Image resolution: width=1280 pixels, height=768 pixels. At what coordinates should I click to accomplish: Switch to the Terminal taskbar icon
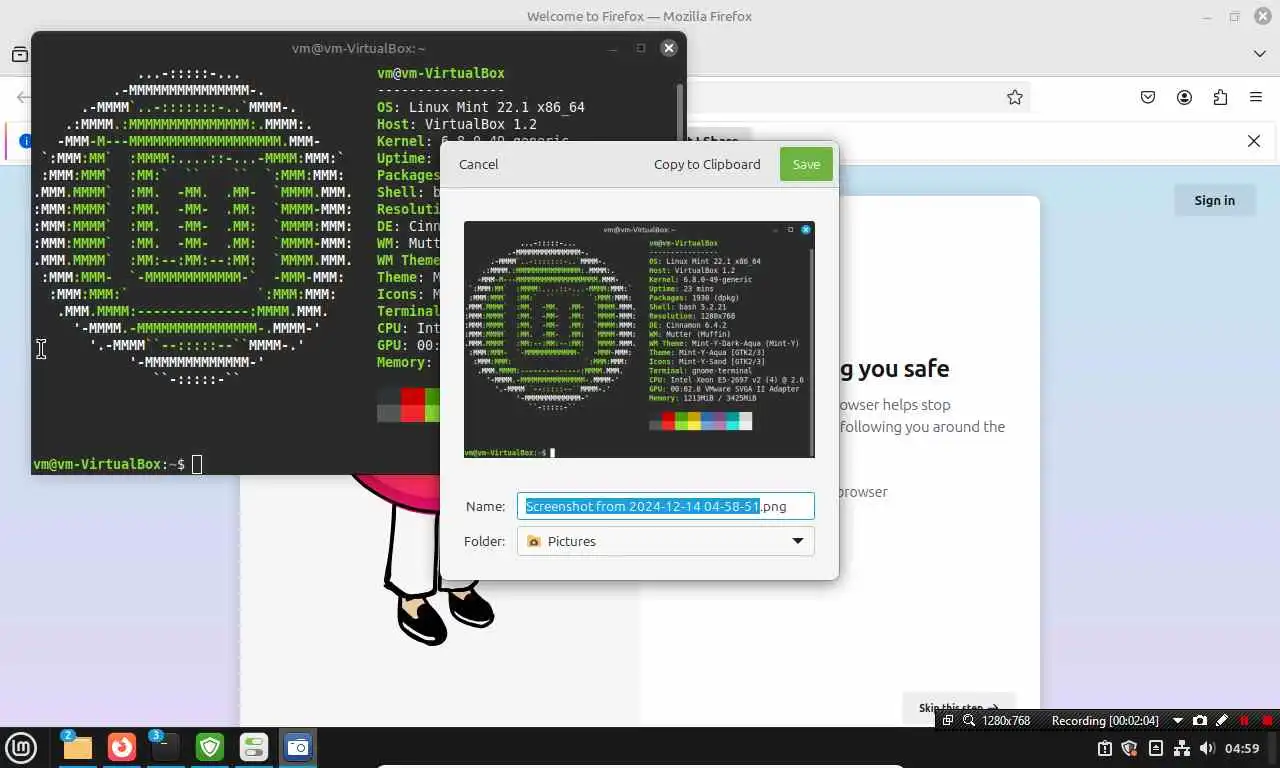[x=166, y=747]
